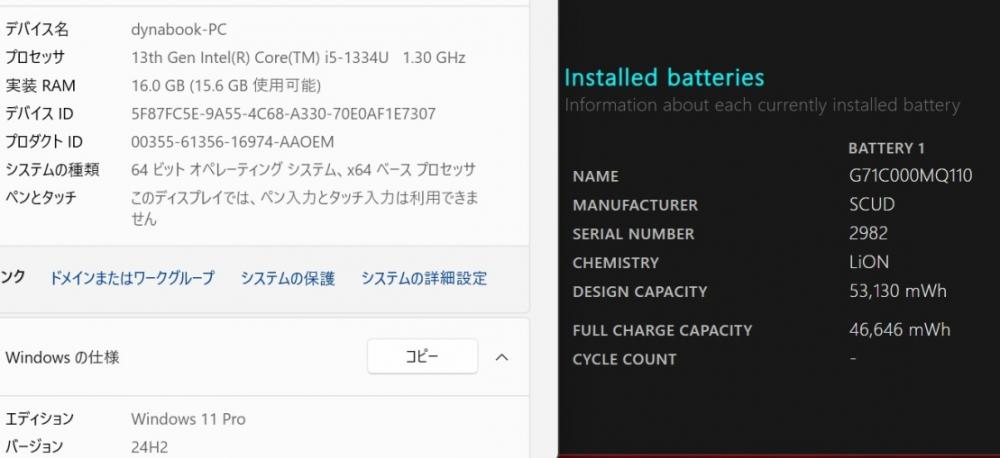Open システムの保護 link
The width and height of the screenshot is (1000, 458).
[x=288, y=278]
